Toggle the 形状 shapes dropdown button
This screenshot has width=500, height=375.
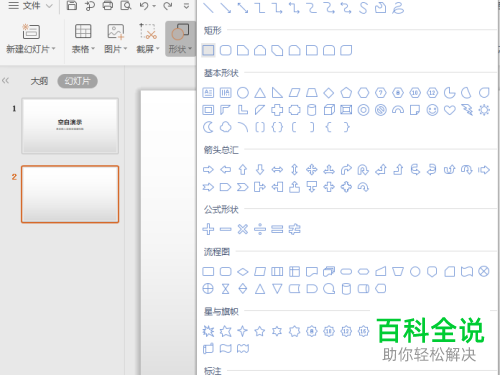pyautogui.click(x=180, y=39)
